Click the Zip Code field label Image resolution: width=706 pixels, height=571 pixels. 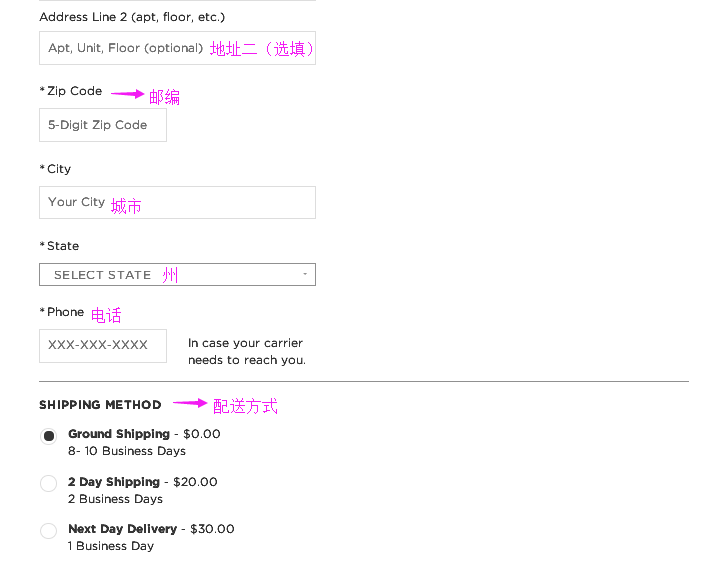71,91
